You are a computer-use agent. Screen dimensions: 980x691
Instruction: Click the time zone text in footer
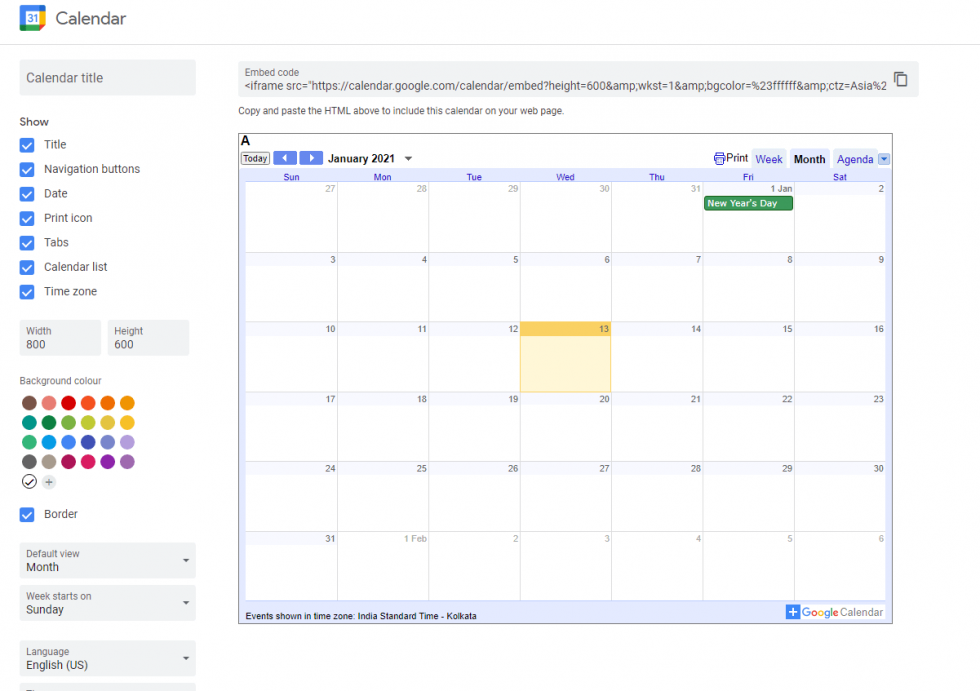point(361,616)
